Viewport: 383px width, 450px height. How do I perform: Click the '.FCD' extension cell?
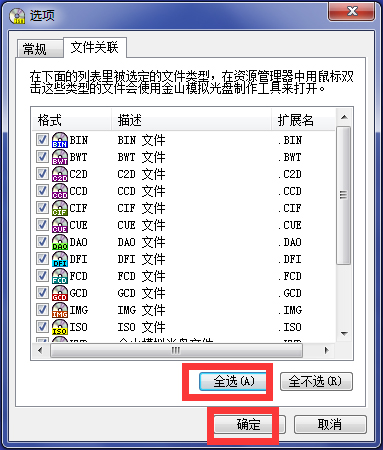click(290, 276)
